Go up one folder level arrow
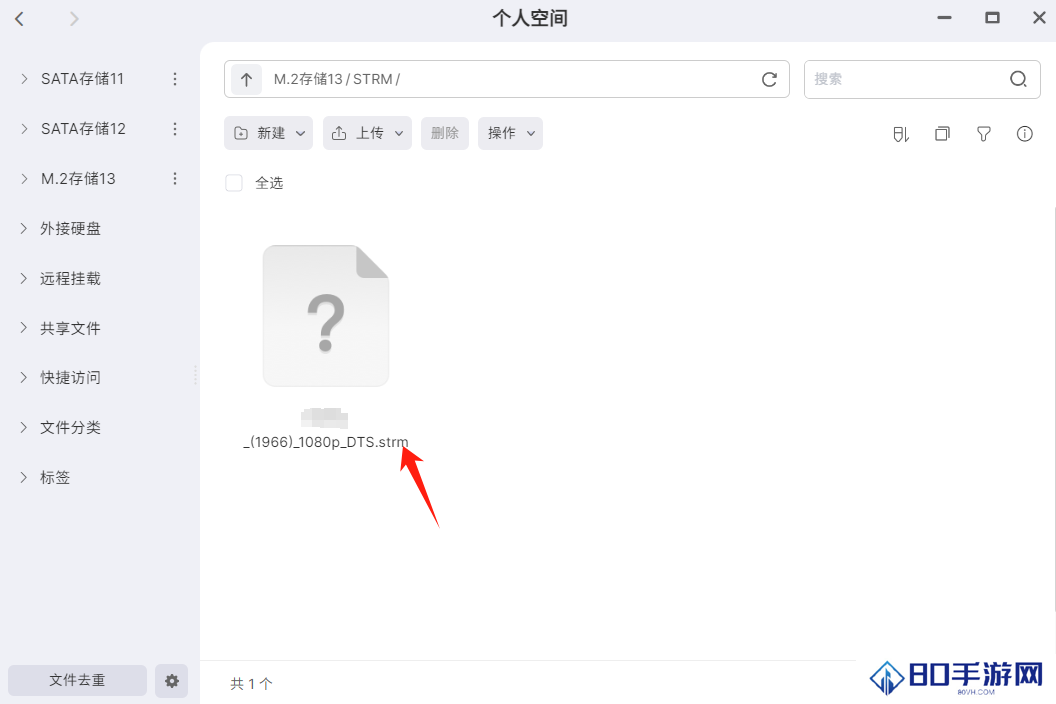 coord(246,79)
